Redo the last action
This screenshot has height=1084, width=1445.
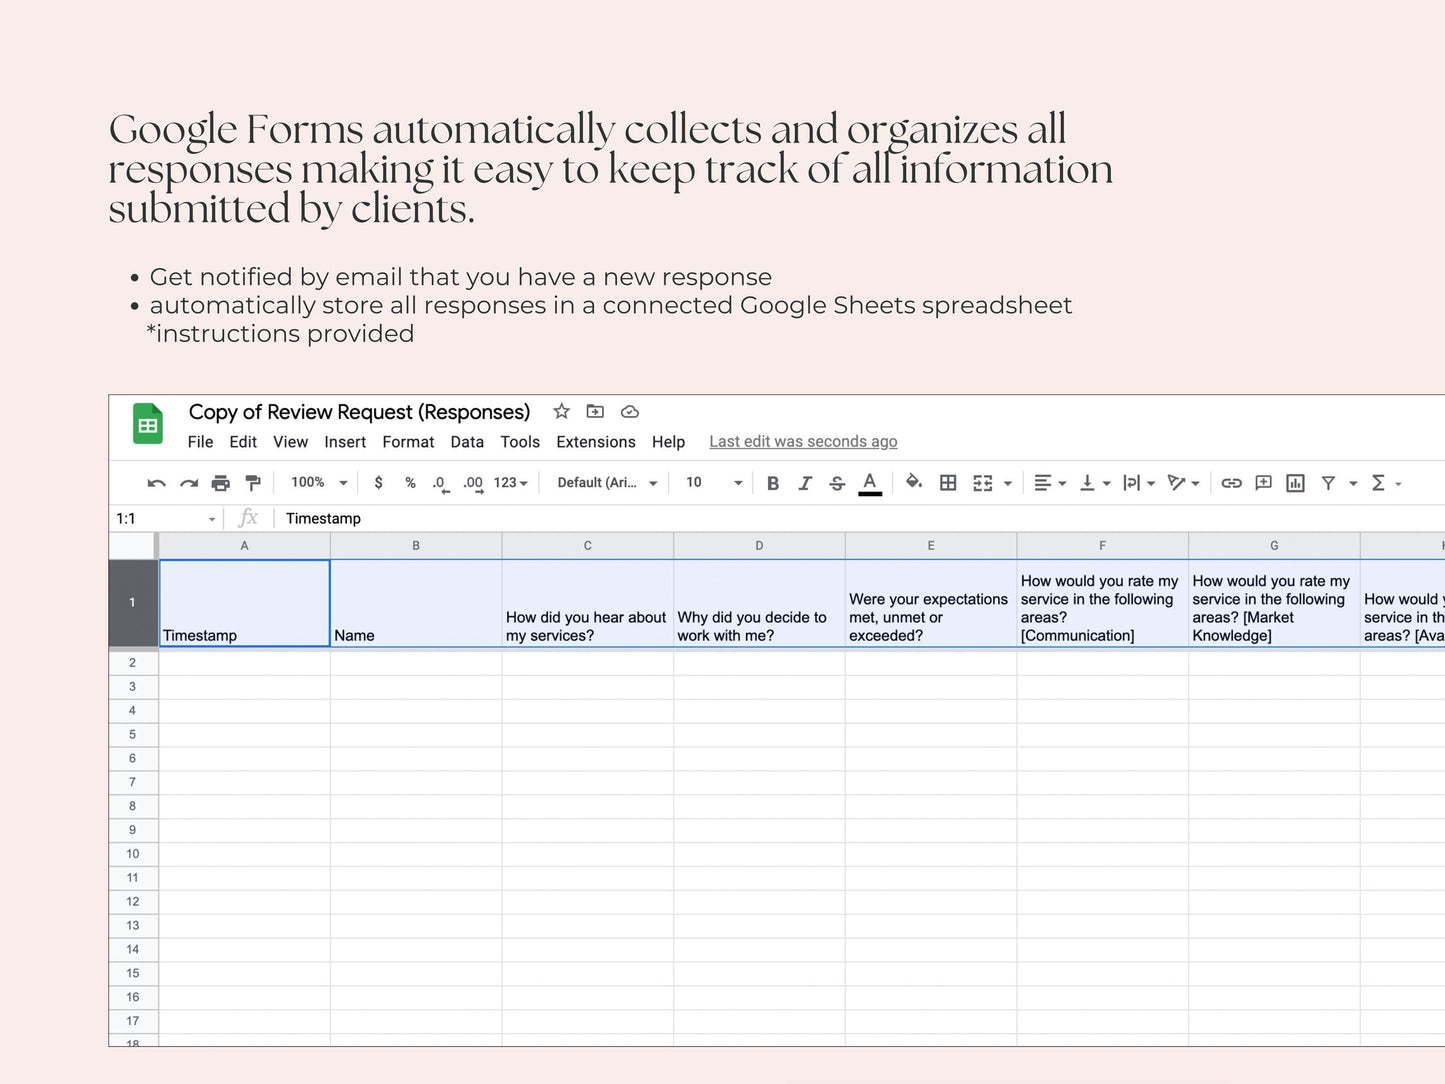pyautogui.click(x=189, y=483)
